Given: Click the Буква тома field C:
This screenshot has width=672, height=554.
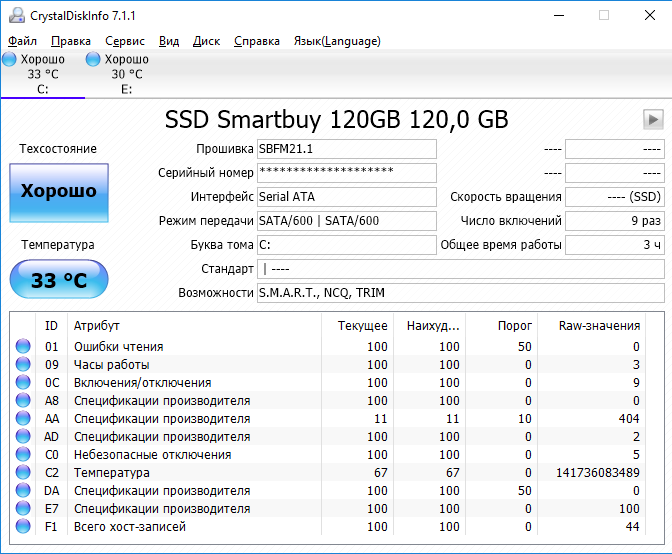Looking at the screenshot, I should pyautogui.click(x=347, y=245).
